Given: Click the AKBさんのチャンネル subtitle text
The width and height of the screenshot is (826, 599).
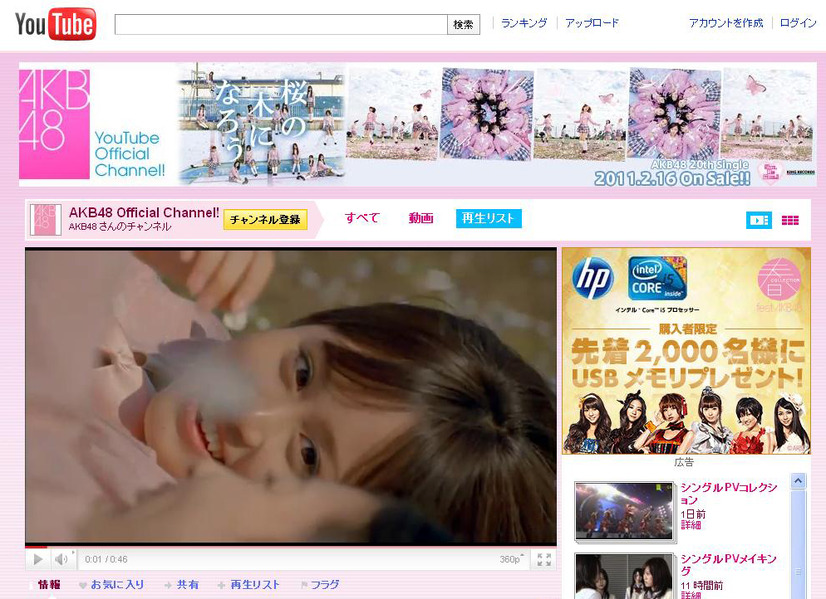Looking at the screenshot, I should pyautogui.click(x=120, y=227).
